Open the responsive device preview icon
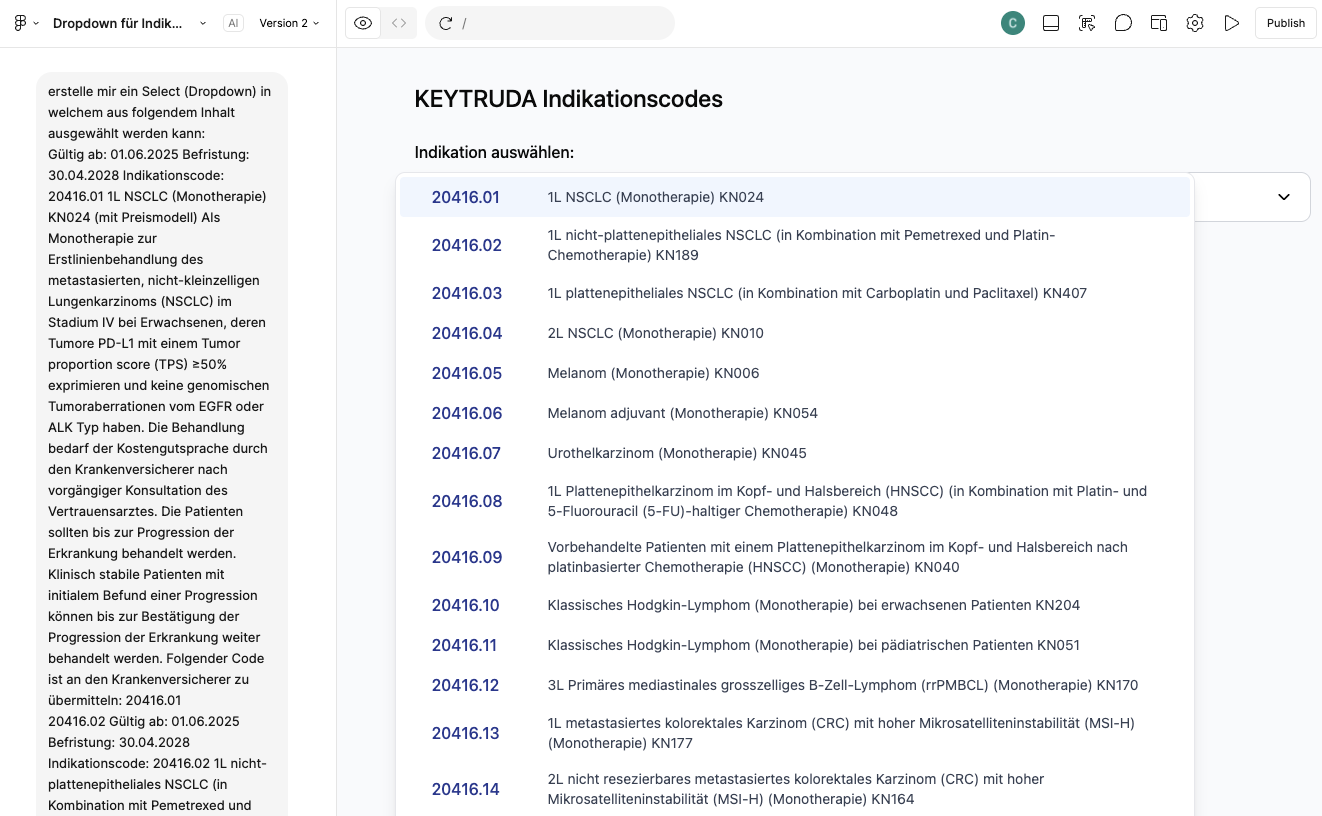The height and width of the screenshot is (816, 1322). coord(1159,23)
